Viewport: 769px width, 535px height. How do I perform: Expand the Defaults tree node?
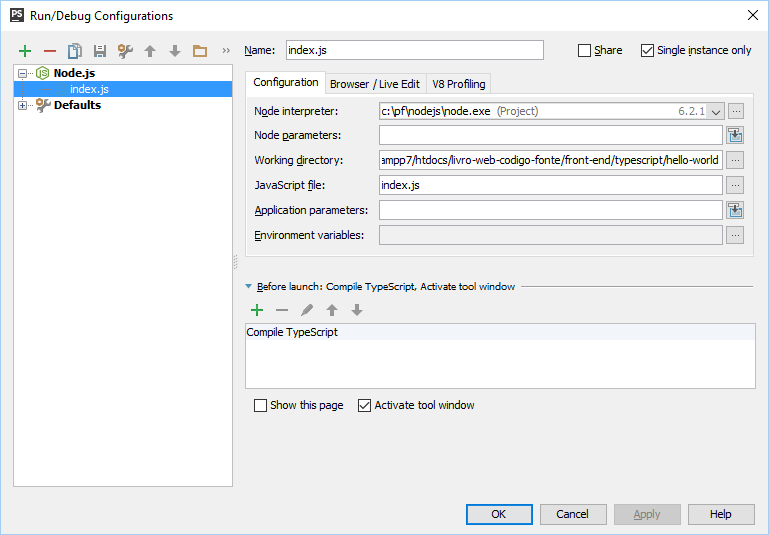22,106
